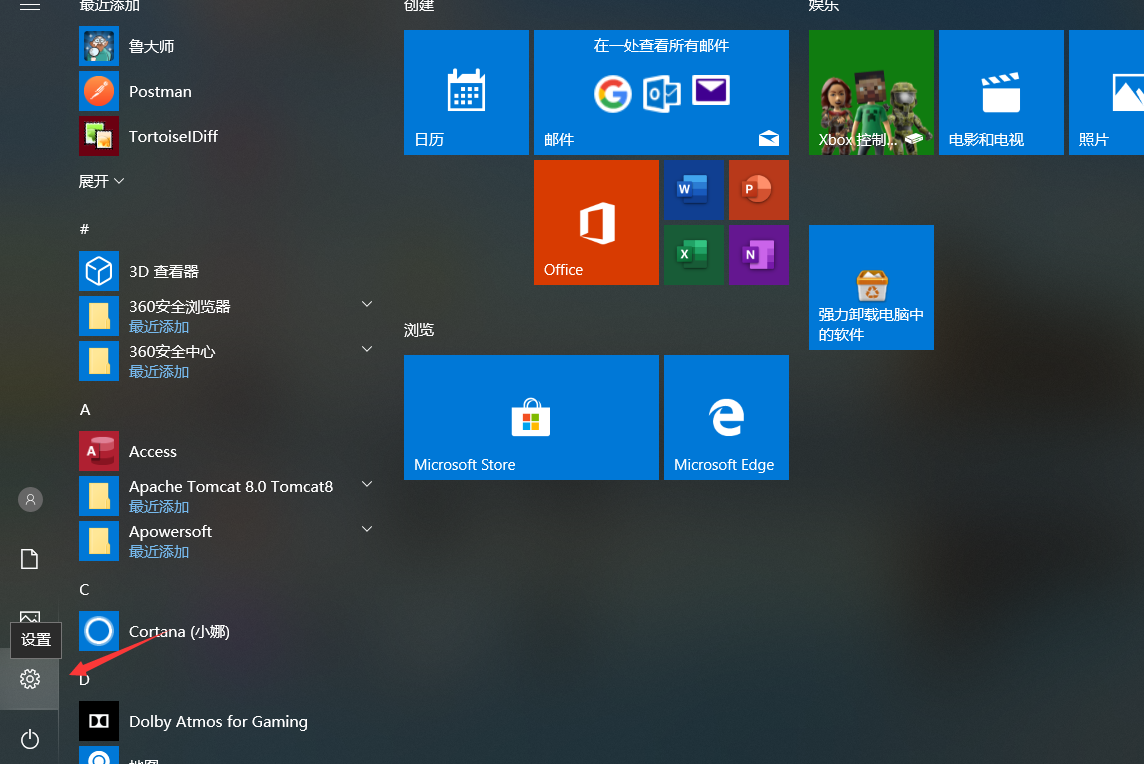The height and width of the screenshot is (764, 1144).
Task: Expand Apowersoft folder chevron
Action: [367, 530]
